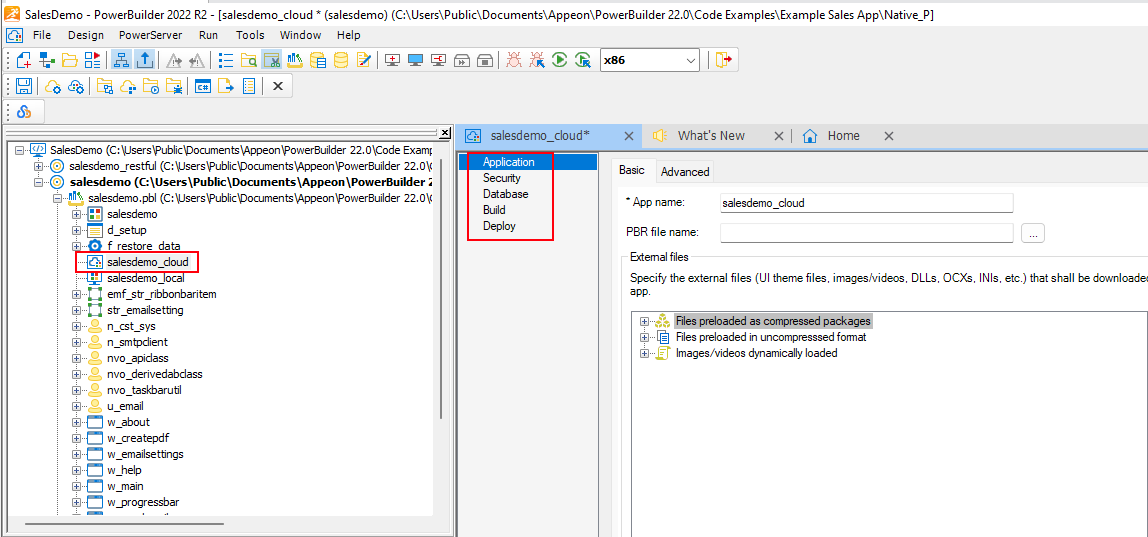Expand Files preloaded in uncompressed format
Viewport: 1148px width, 537px height.
pos(644,338)
